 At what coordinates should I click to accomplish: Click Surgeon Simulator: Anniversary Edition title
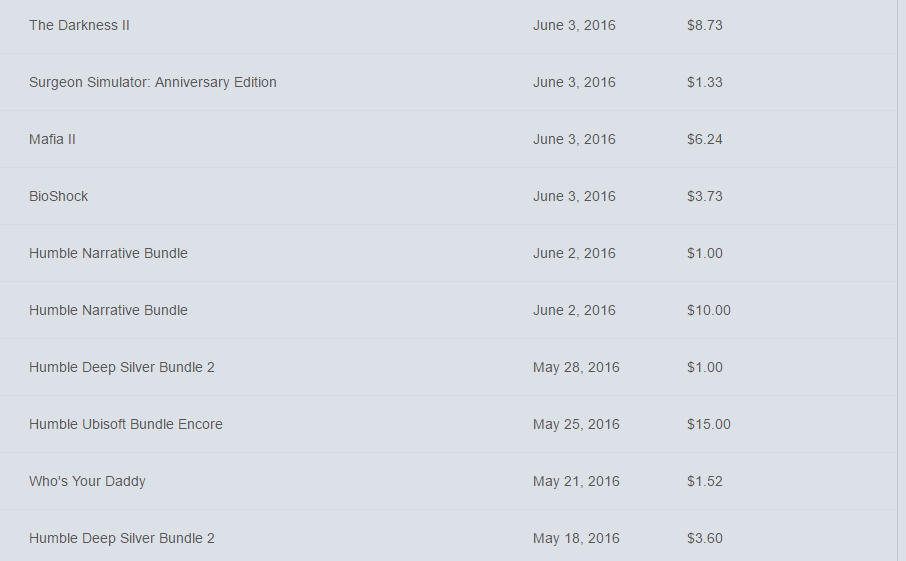(x=152, y=82)
